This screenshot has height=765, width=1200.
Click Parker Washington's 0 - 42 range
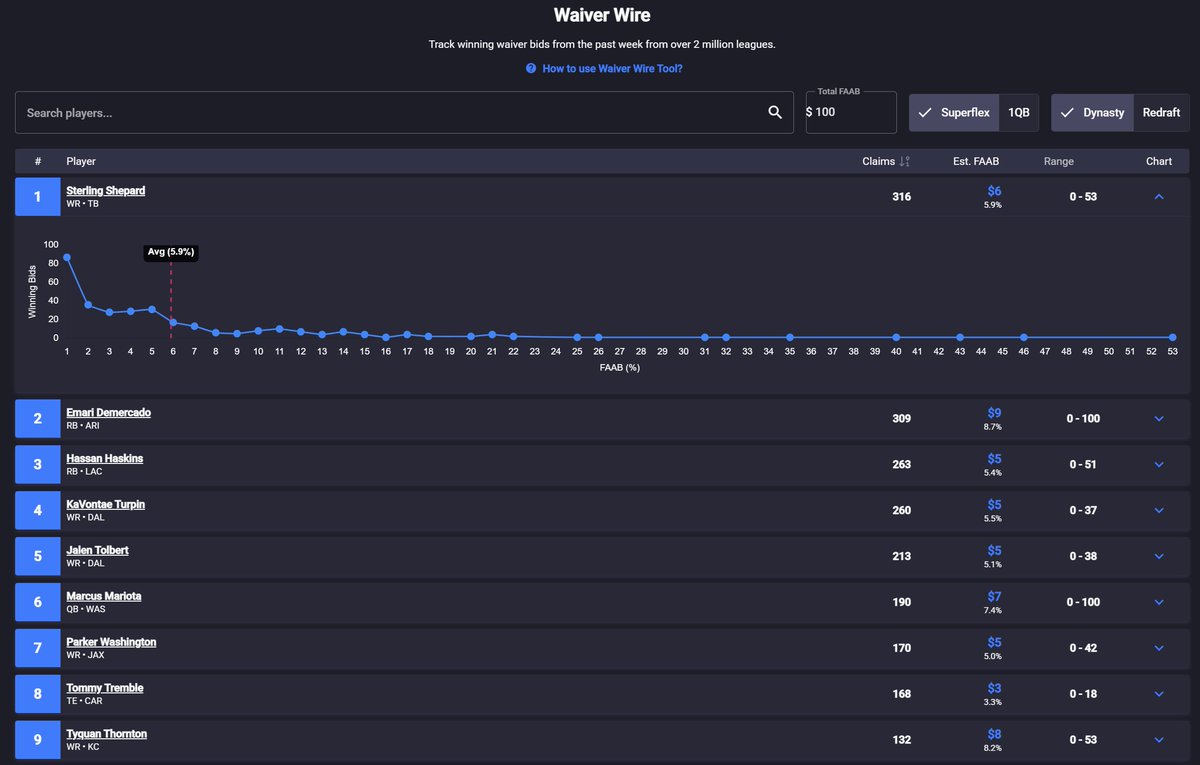pyautogui.click(x=1083, y=649)
